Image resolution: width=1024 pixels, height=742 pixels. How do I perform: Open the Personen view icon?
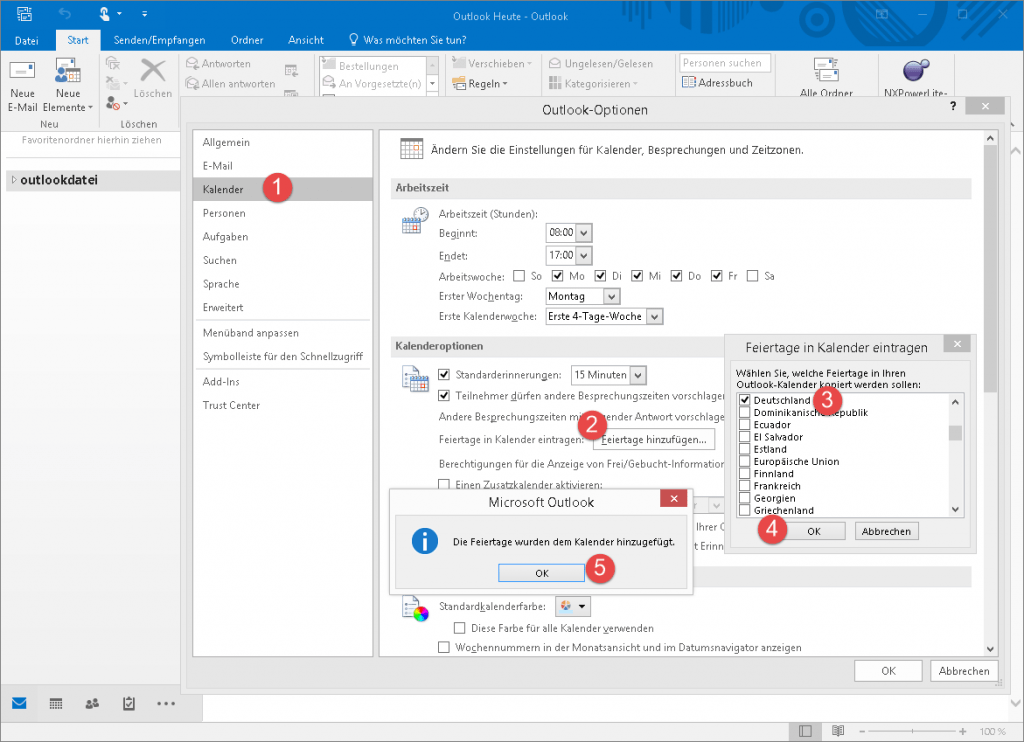[92, 703]
